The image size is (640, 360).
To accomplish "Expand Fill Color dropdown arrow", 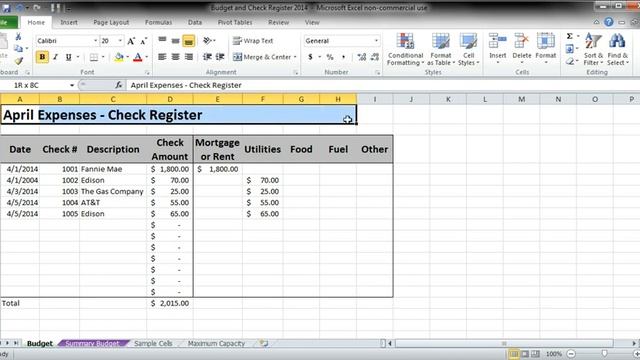I will click(x=127, y=57).
